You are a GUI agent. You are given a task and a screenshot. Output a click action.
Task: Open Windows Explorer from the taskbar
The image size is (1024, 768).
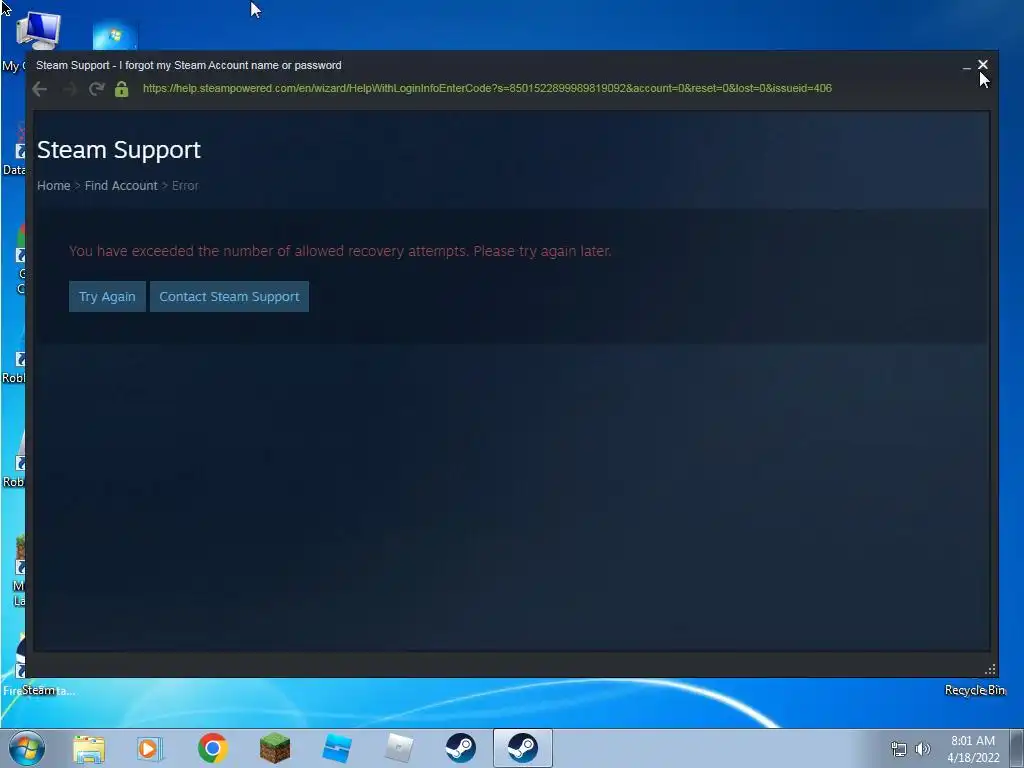tap(88, 749)
